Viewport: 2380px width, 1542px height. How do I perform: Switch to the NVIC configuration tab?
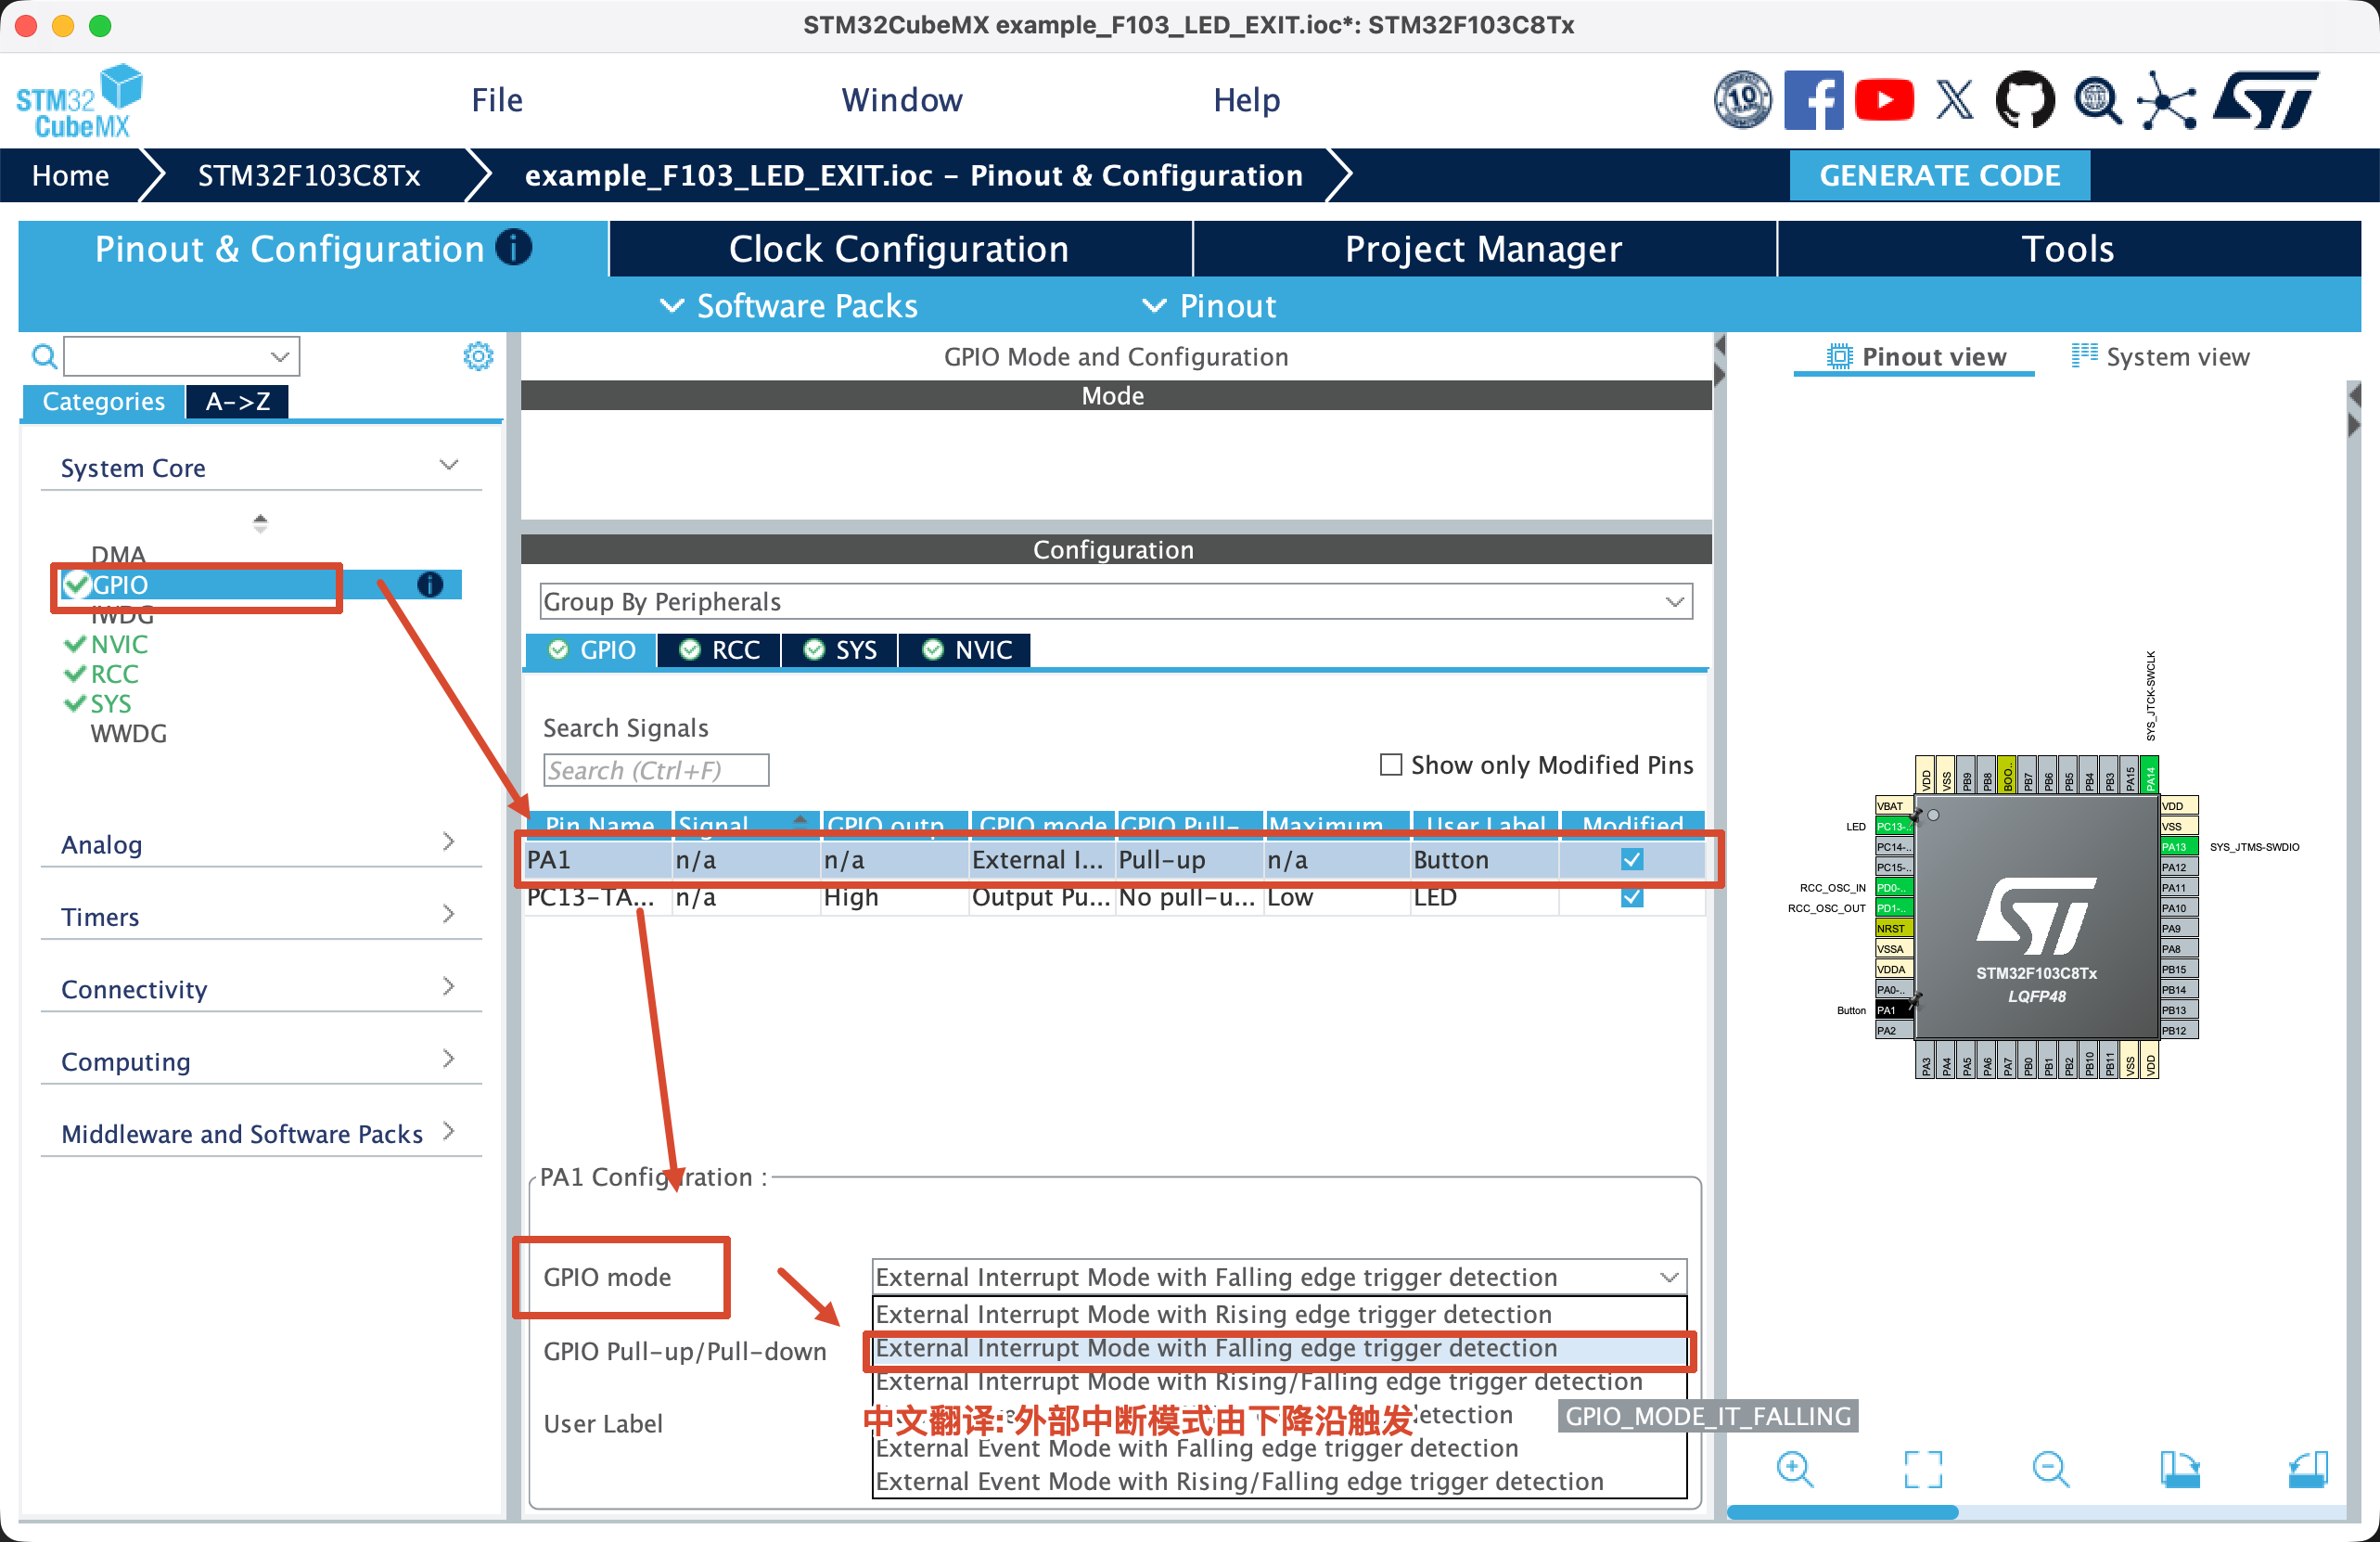tap(965, 650)
